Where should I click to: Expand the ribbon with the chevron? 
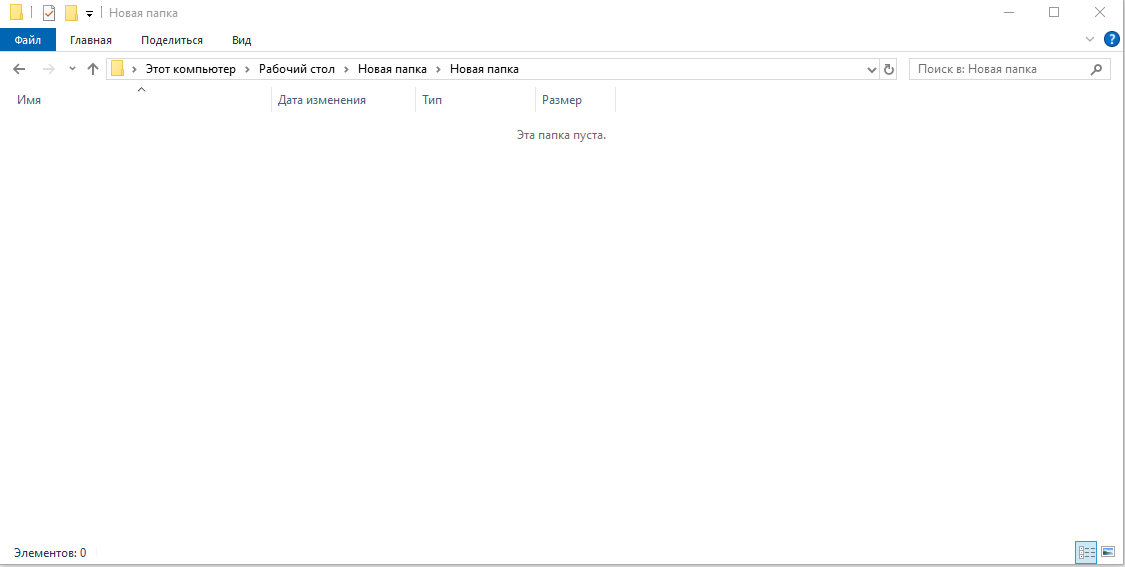coord(1090,39)
